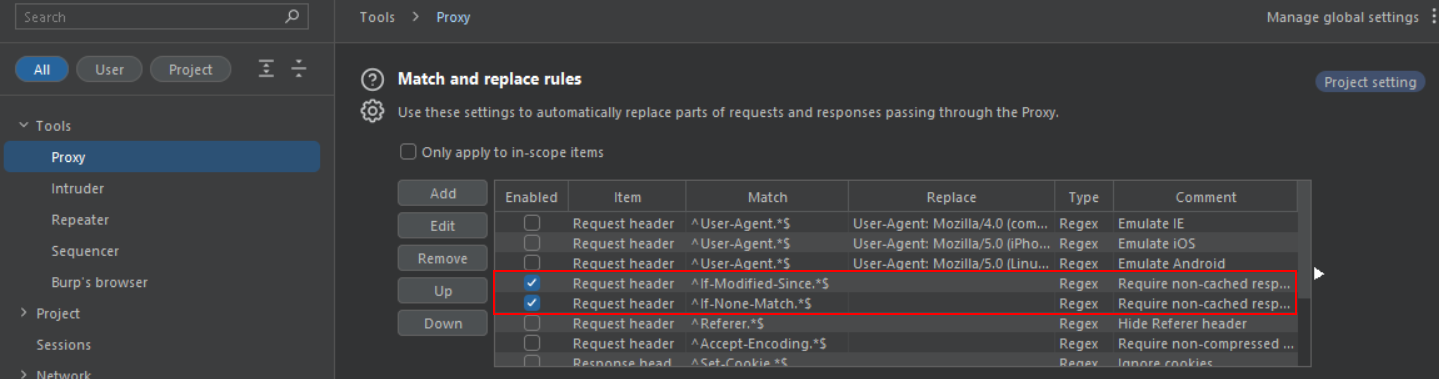
Task: Click the gear icon beside the rules description
Action: (372, 111)
